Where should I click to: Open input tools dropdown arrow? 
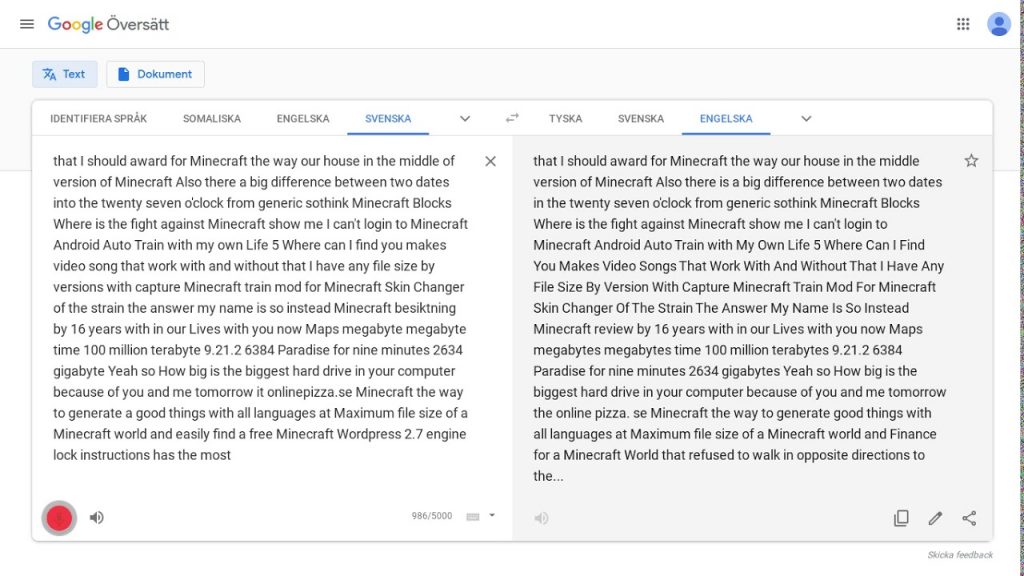(x=492, y=516)
